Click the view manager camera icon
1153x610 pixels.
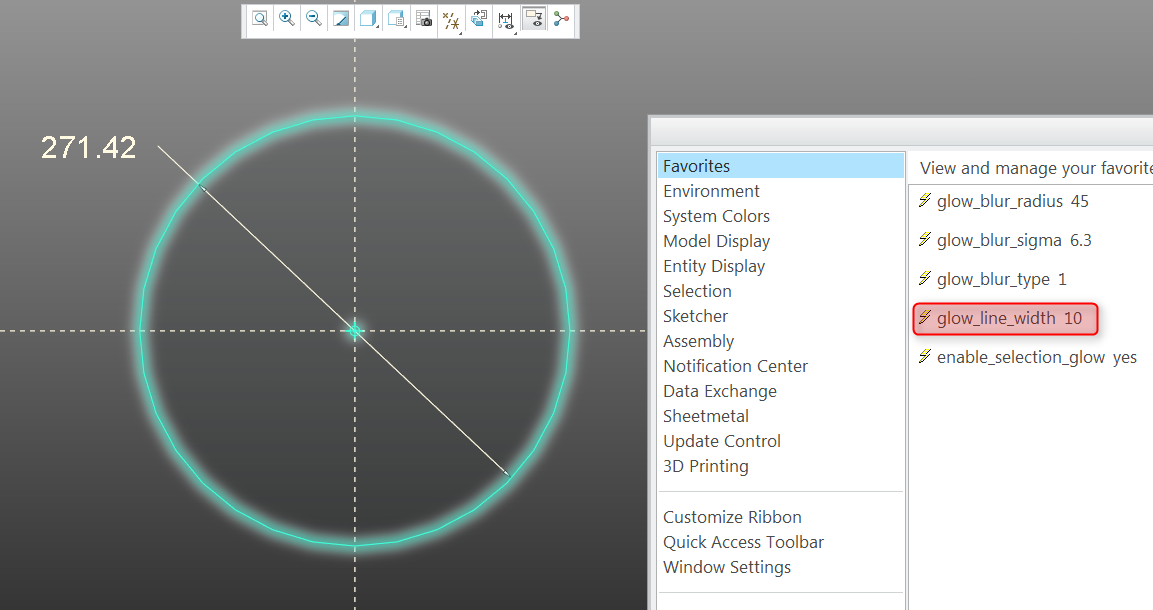(x=424, y=19)
